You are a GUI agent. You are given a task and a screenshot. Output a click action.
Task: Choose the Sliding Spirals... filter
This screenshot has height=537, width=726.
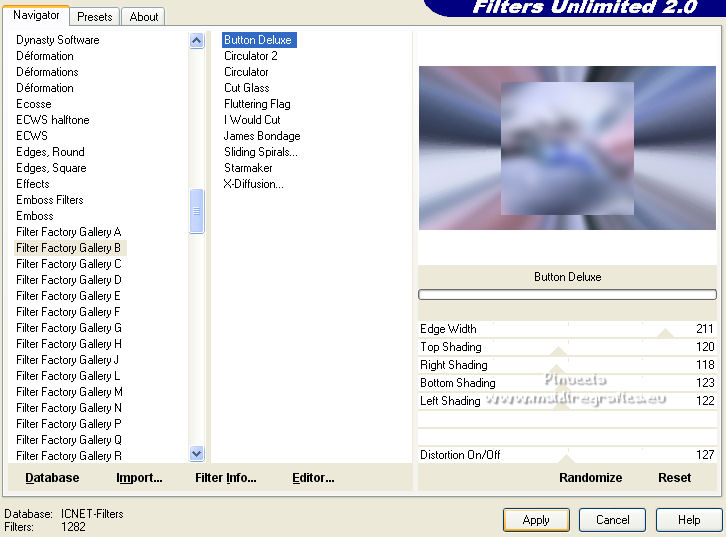tap(261, 152)
